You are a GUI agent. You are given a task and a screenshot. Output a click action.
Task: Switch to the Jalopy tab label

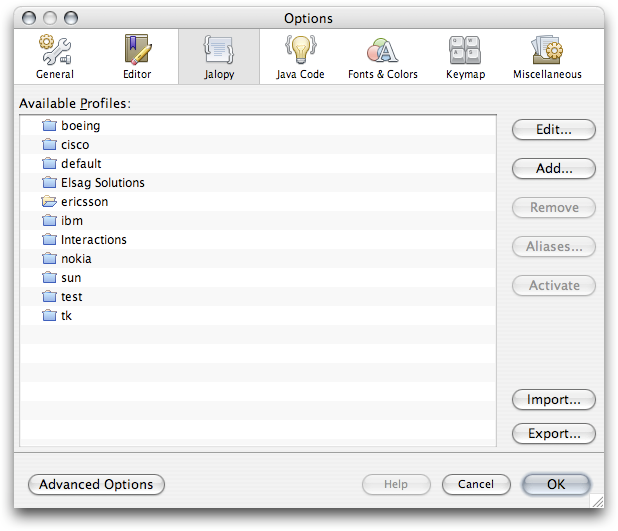219,75
